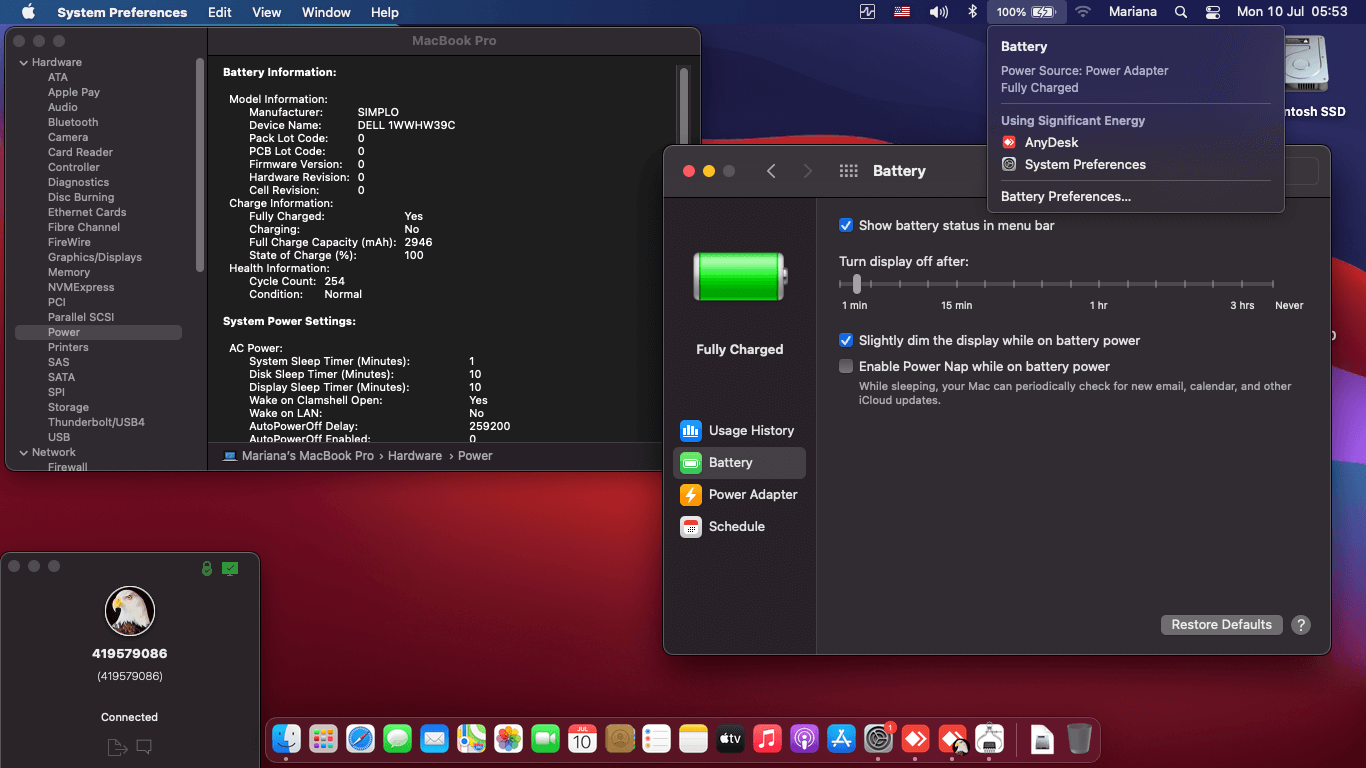Launch Photos from the Dock

pyautogui.click(x=508, y=739)
